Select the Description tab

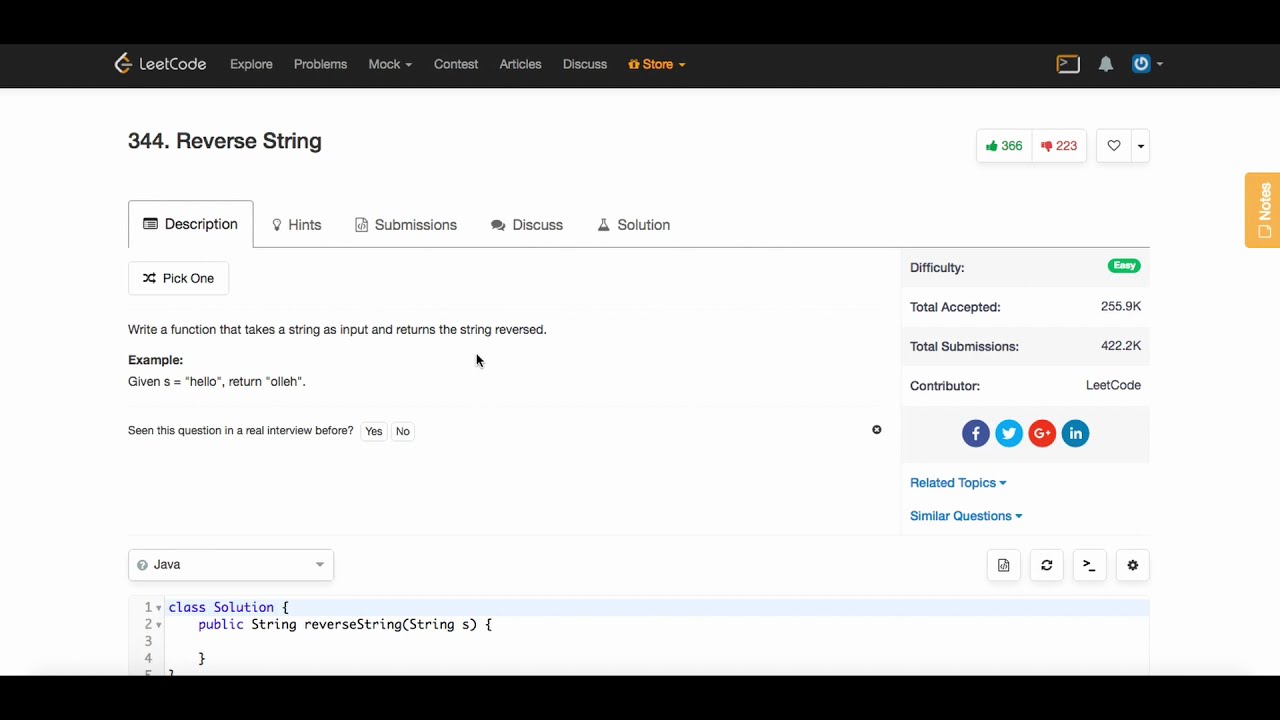tap(191, 224)
